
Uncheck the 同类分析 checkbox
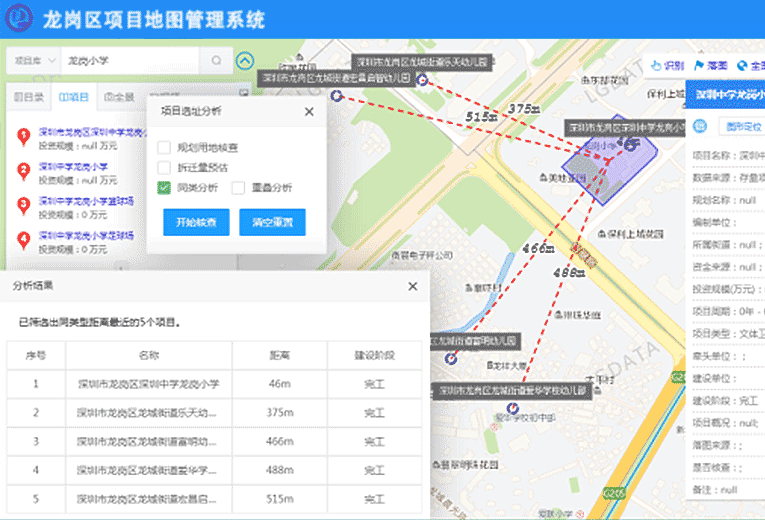pyautogui.click(x=164, y=187)
